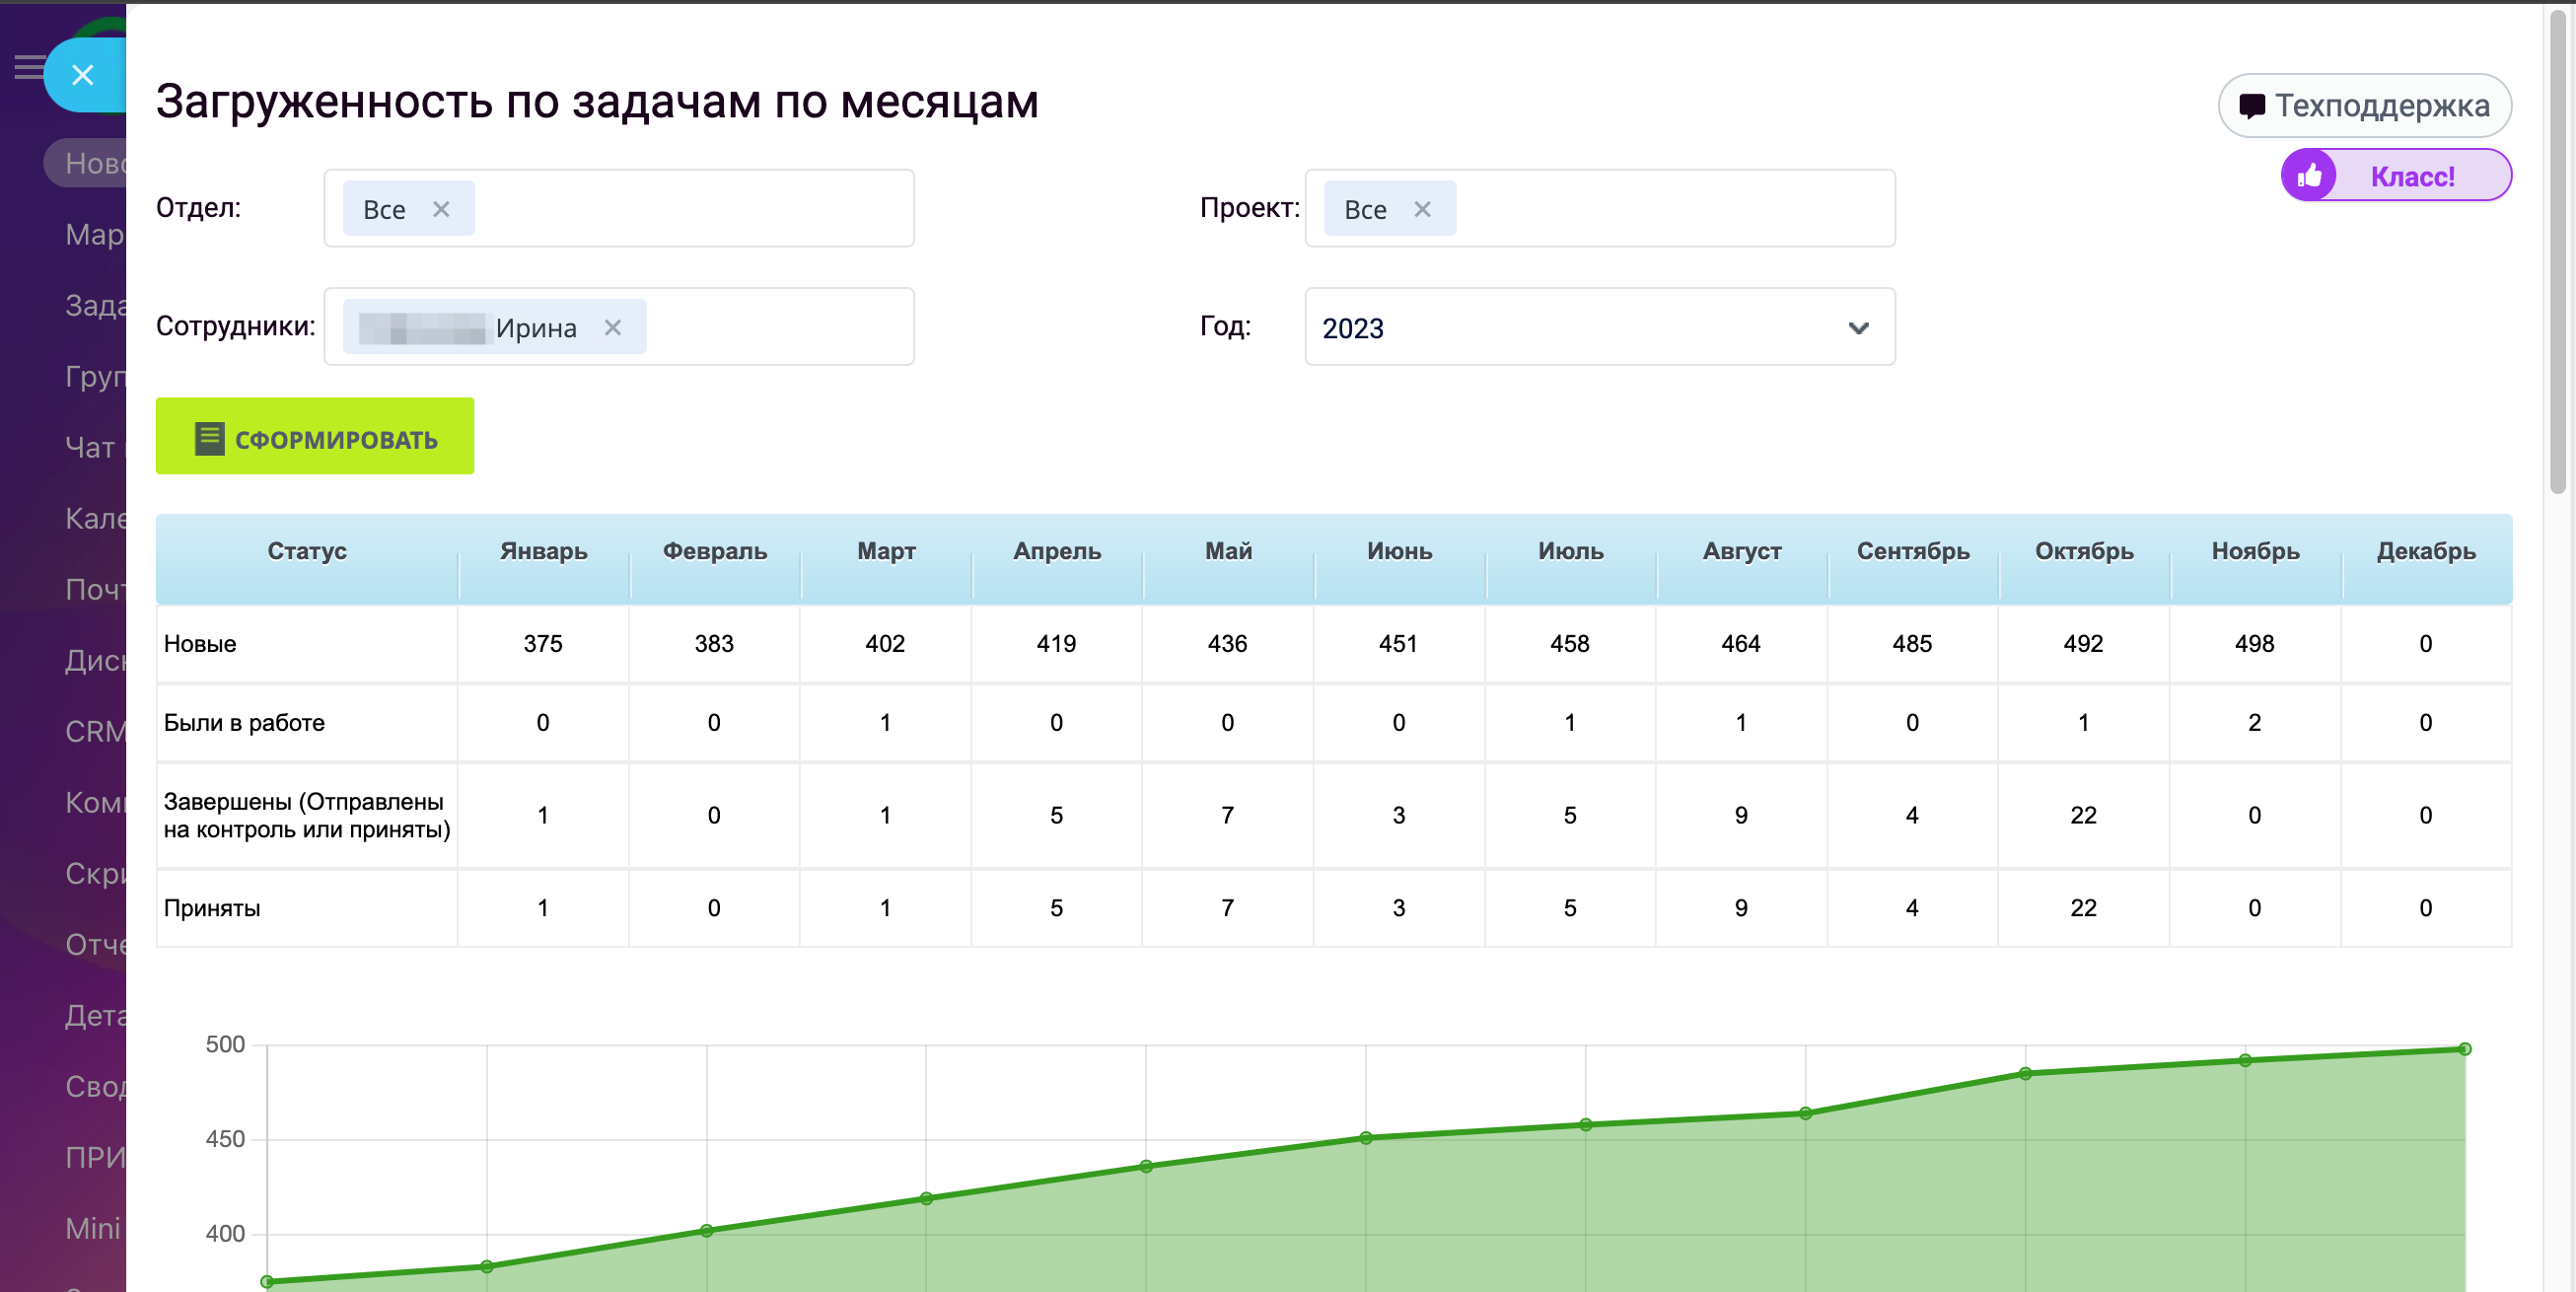Image resolution: width=2576 pixels, height=1292 pixels.
Task: Open the Mini item in sidebar
Action: (93, 1228)
